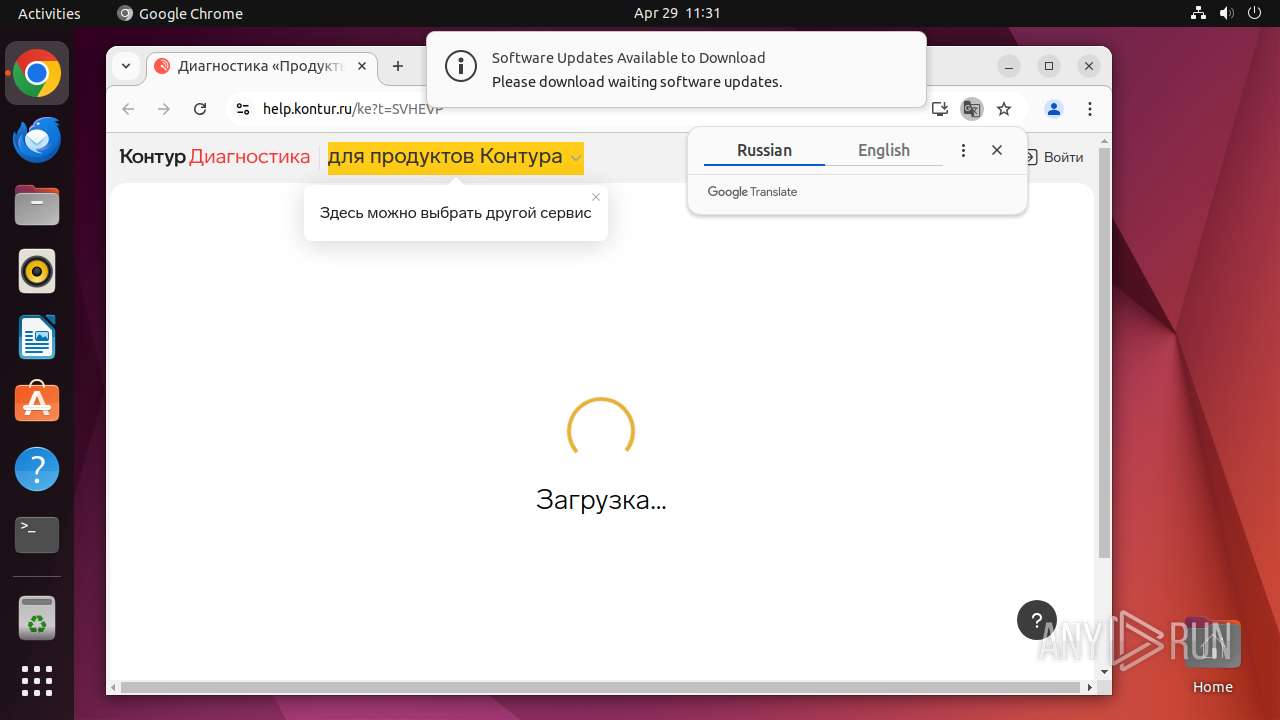Open the Help icon in dock
The width and height of the screenshot is (1280, 720).
coord(37,468)
